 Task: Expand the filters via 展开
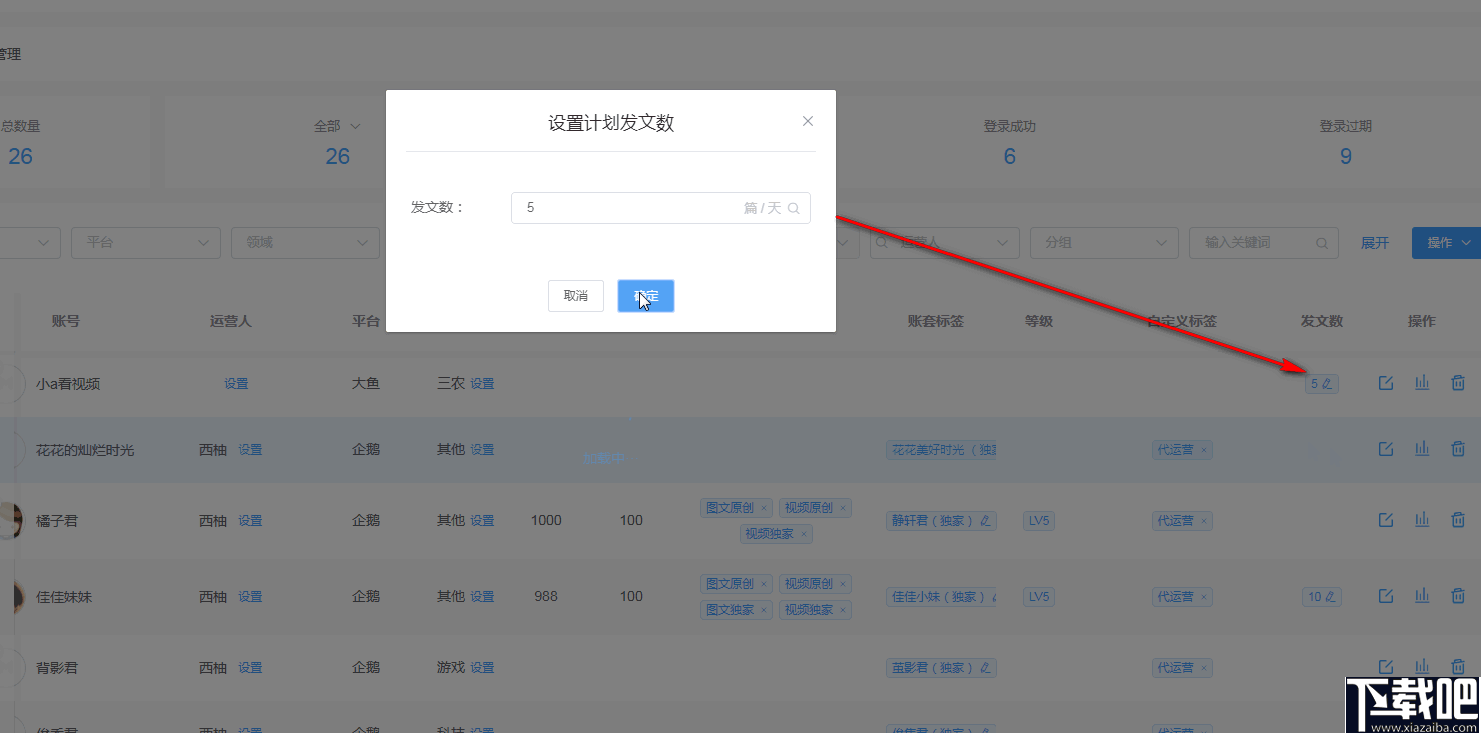(x=1374, y=242)
